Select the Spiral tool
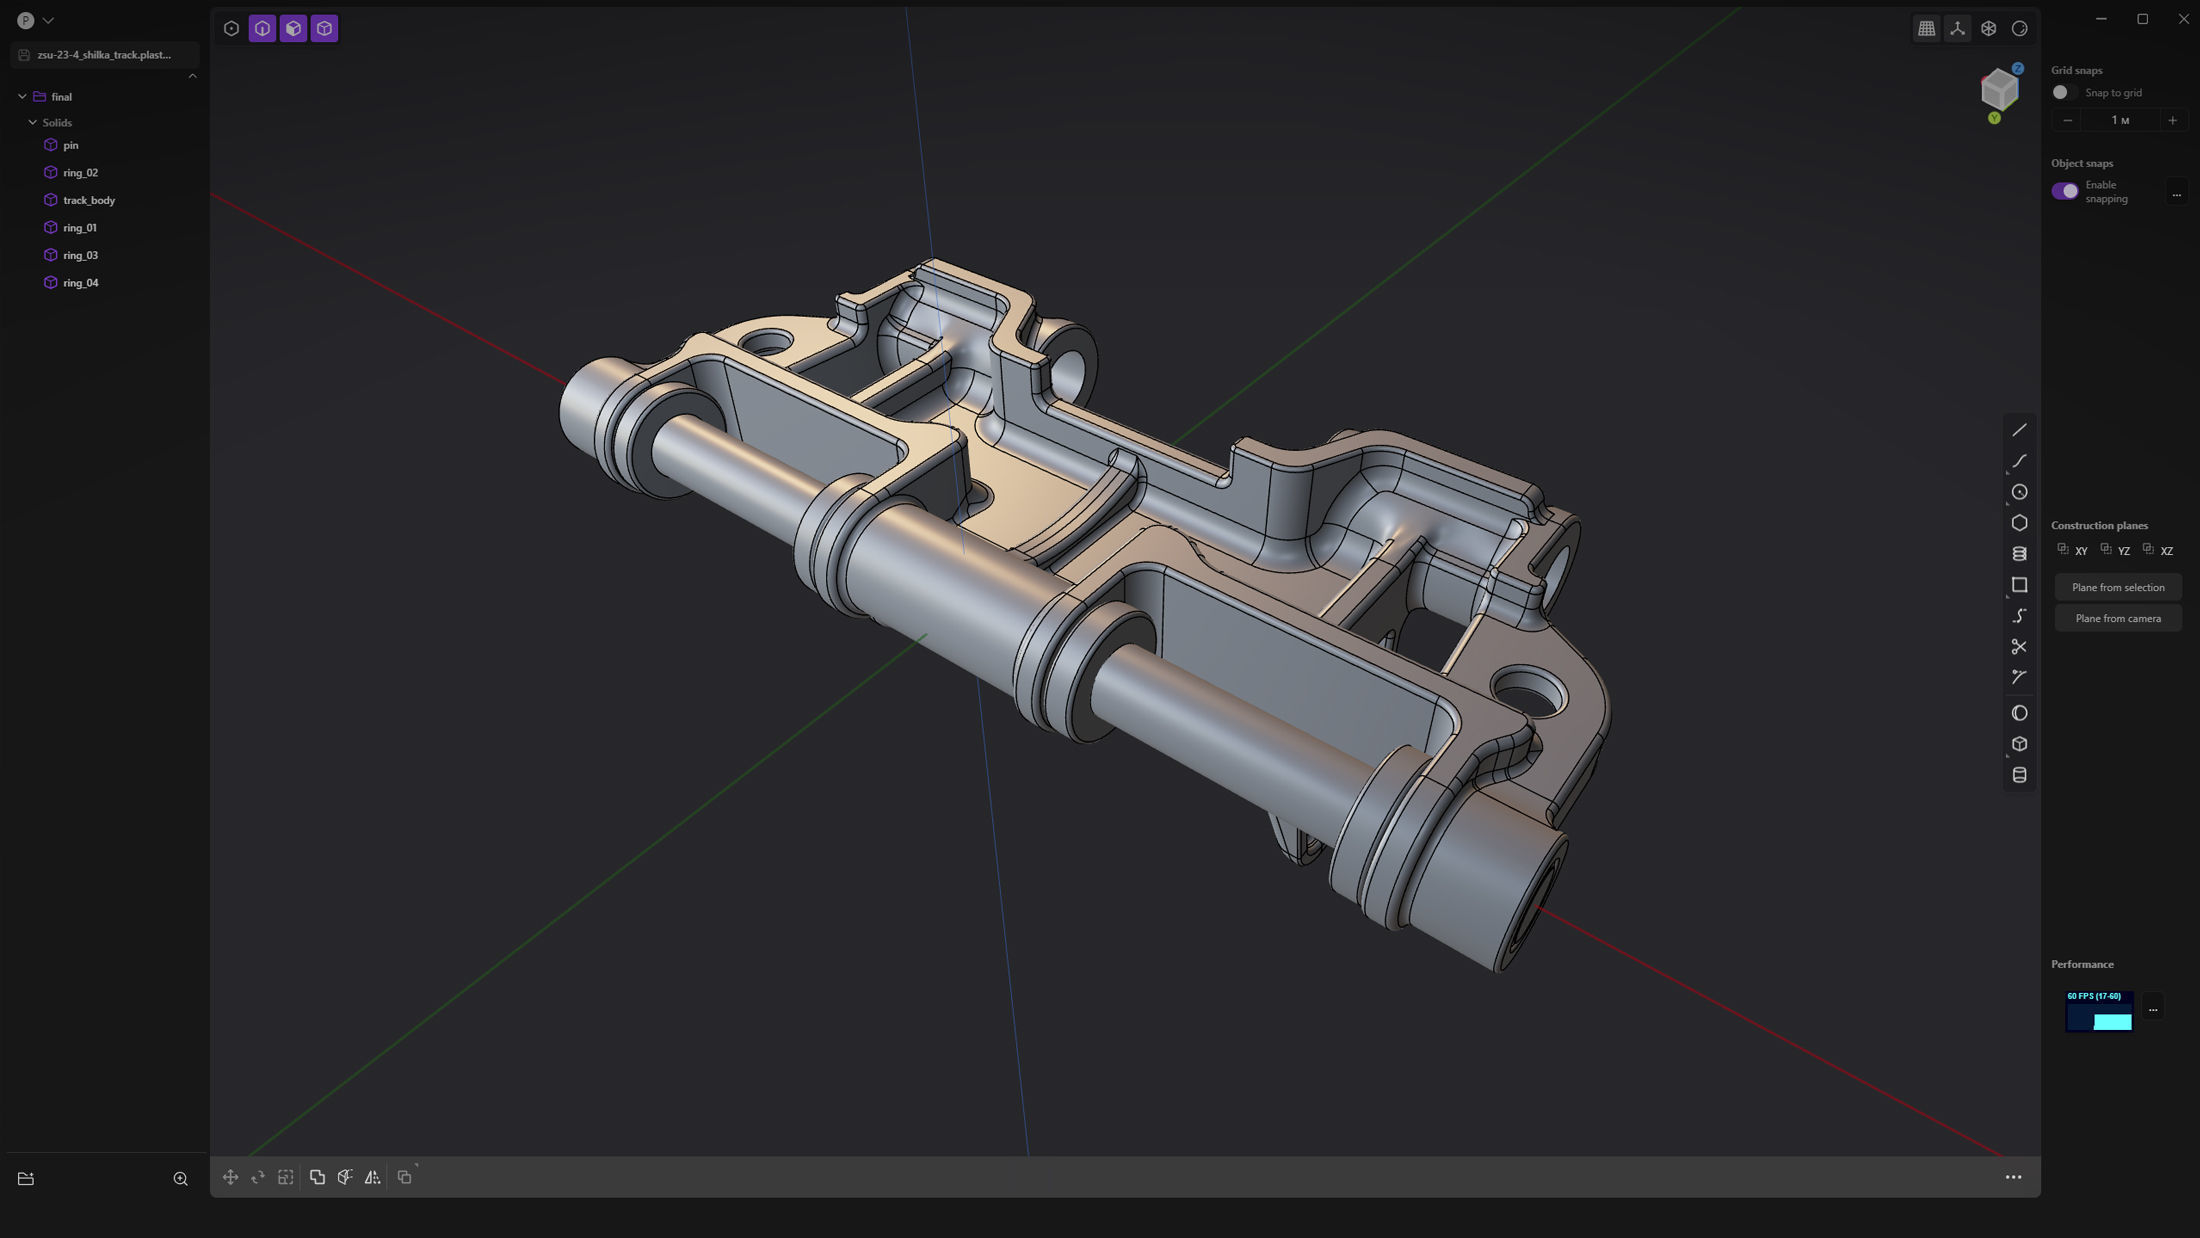This screenshot has width=2200, height=1238. click(x=2019, y=554)
